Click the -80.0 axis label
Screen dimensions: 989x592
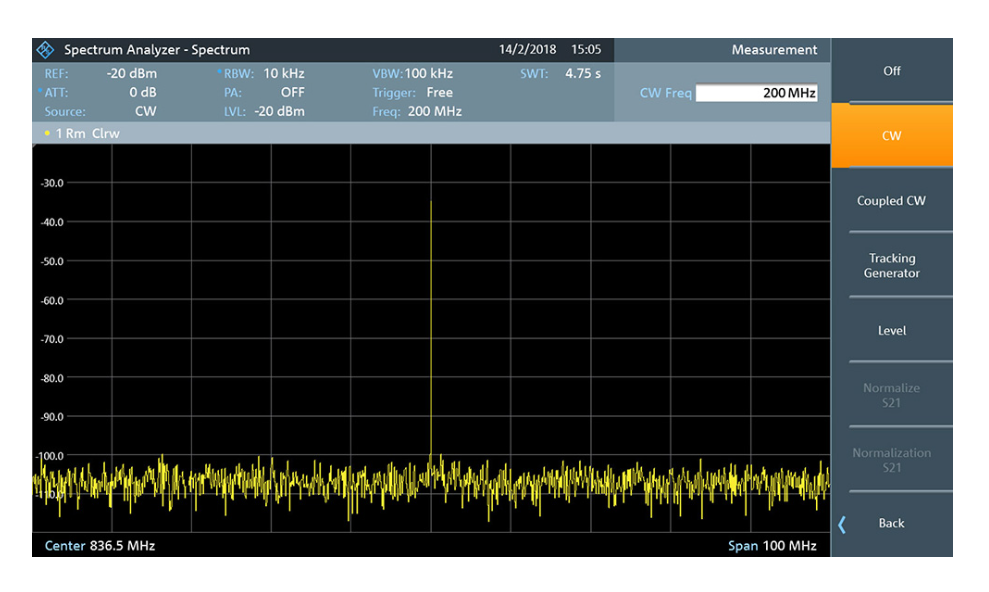click(52, 378)
